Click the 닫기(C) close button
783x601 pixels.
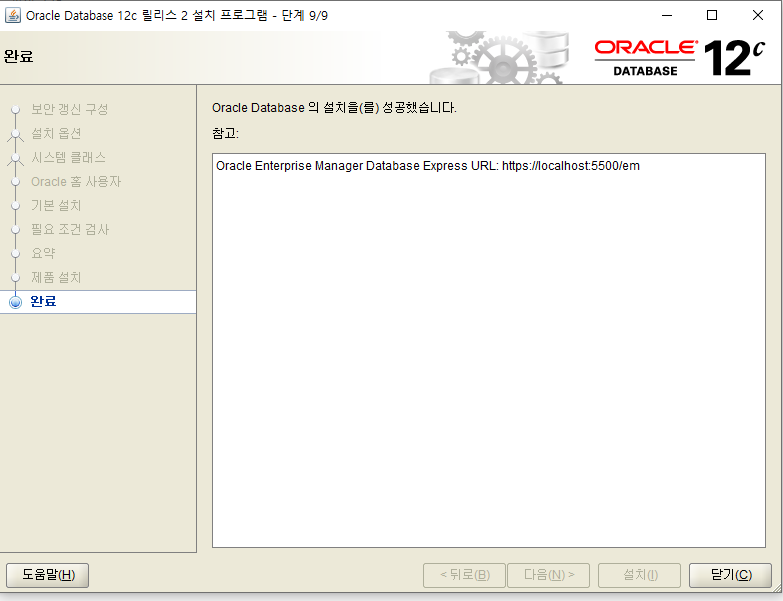[x=730, y=575]
